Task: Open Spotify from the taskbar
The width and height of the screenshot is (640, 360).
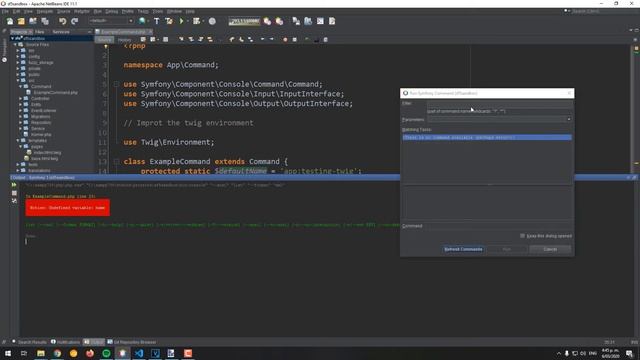Action: 106,353
